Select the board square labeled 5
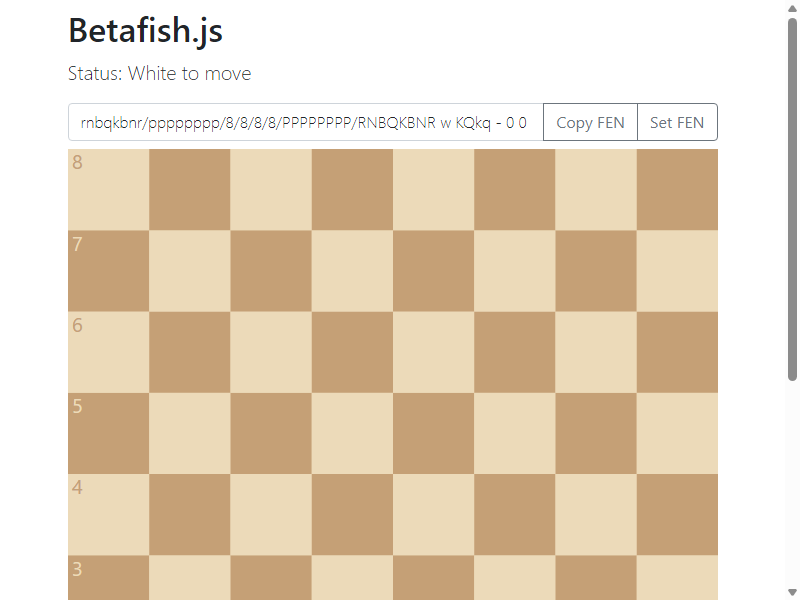Viewport: 800px width, 600px height. [x=109, y=433]
